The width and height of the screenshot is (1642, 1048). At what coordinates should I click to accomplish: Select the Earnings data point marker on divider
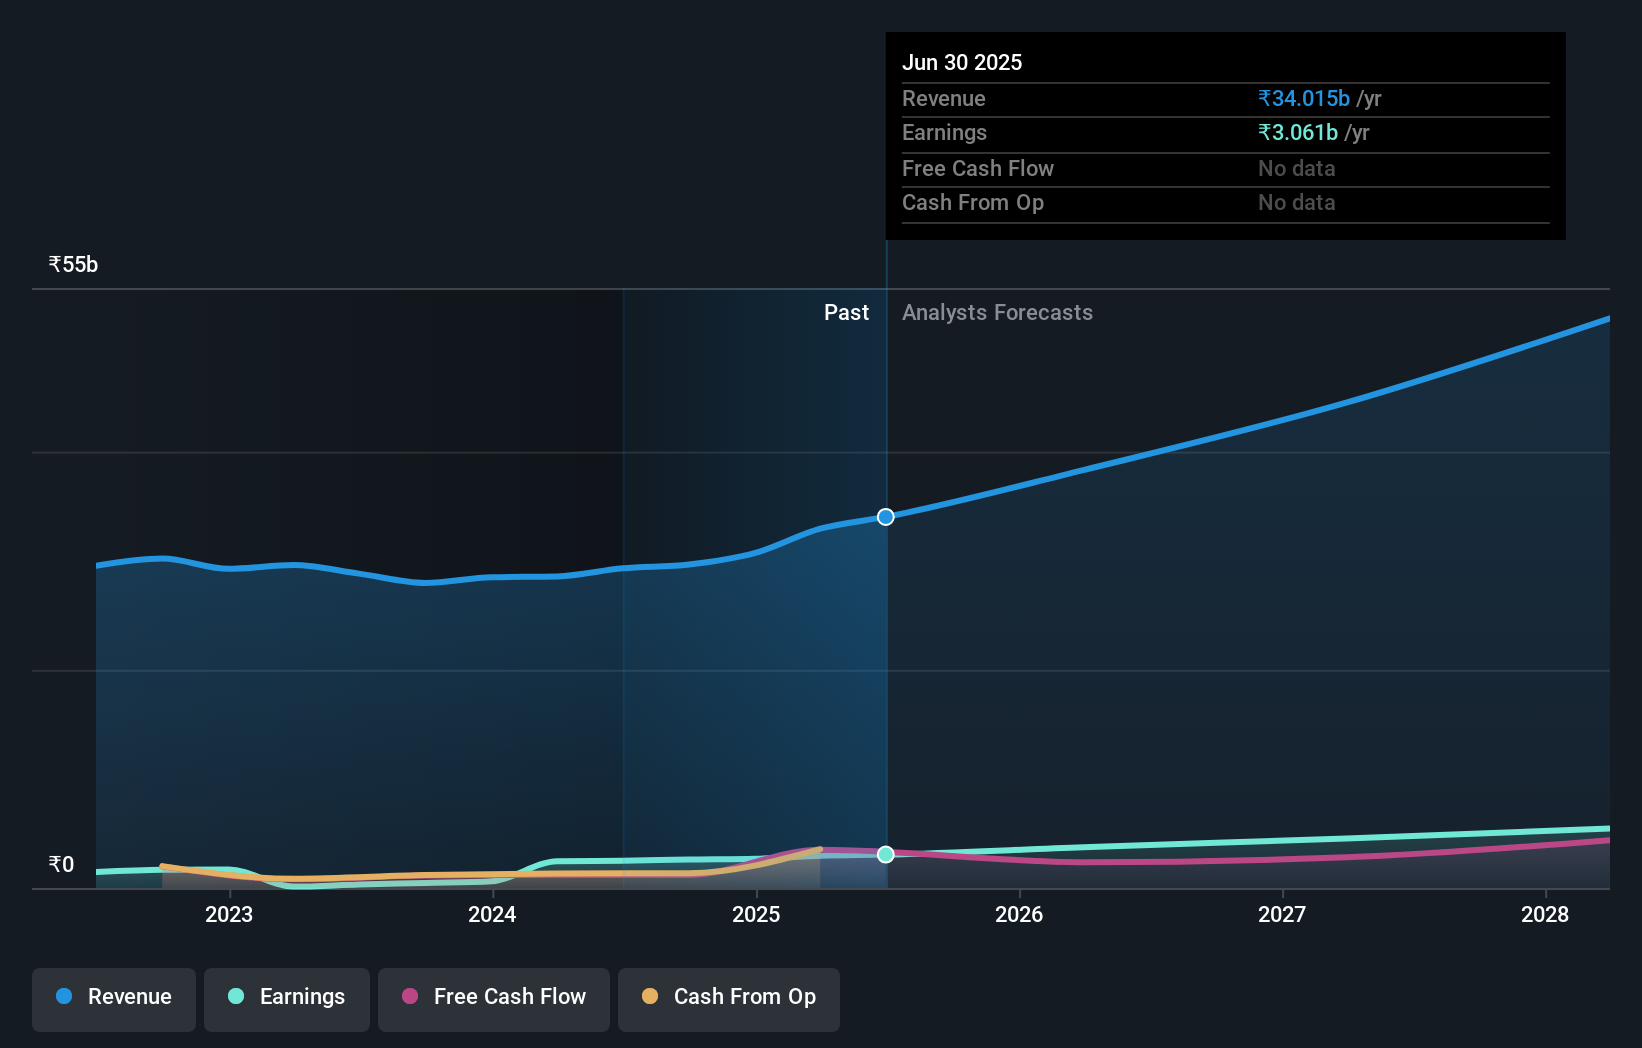tap(885, 855)
